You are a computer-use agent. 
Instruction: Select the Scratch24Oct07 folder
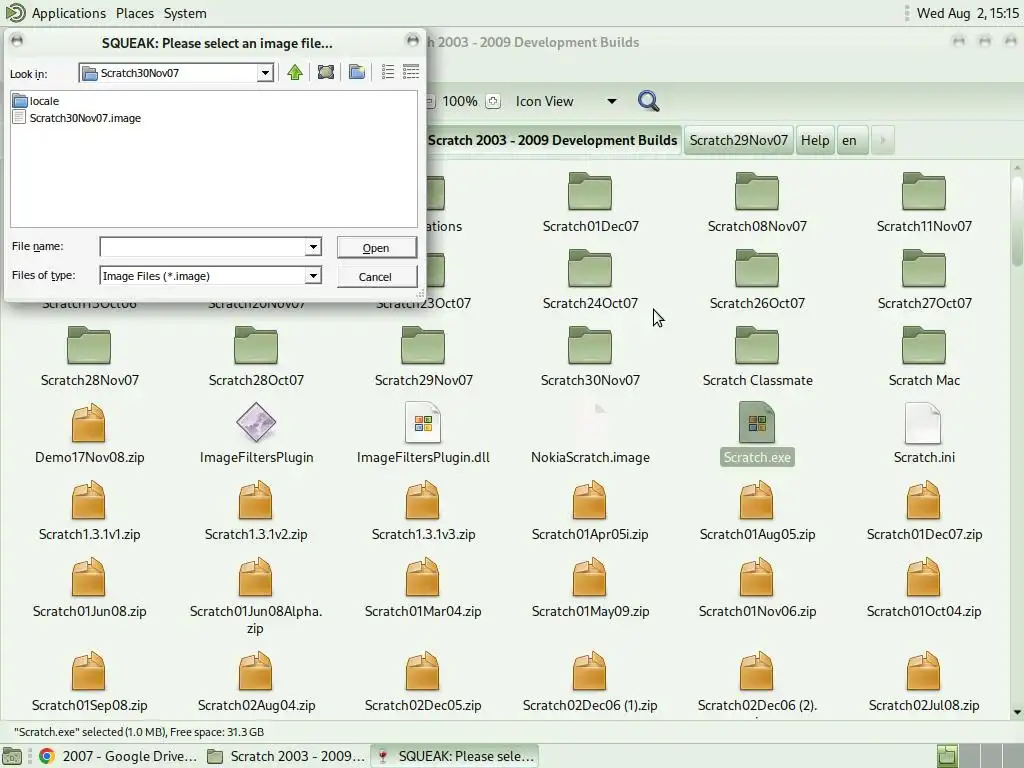(x=590, y=280)
